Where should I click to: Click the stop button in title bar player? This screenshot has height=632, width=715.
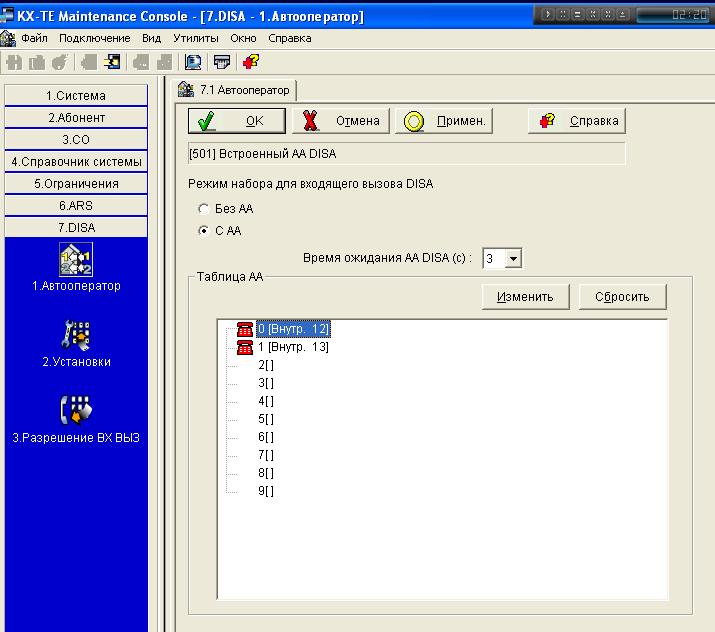click(577, 15)
